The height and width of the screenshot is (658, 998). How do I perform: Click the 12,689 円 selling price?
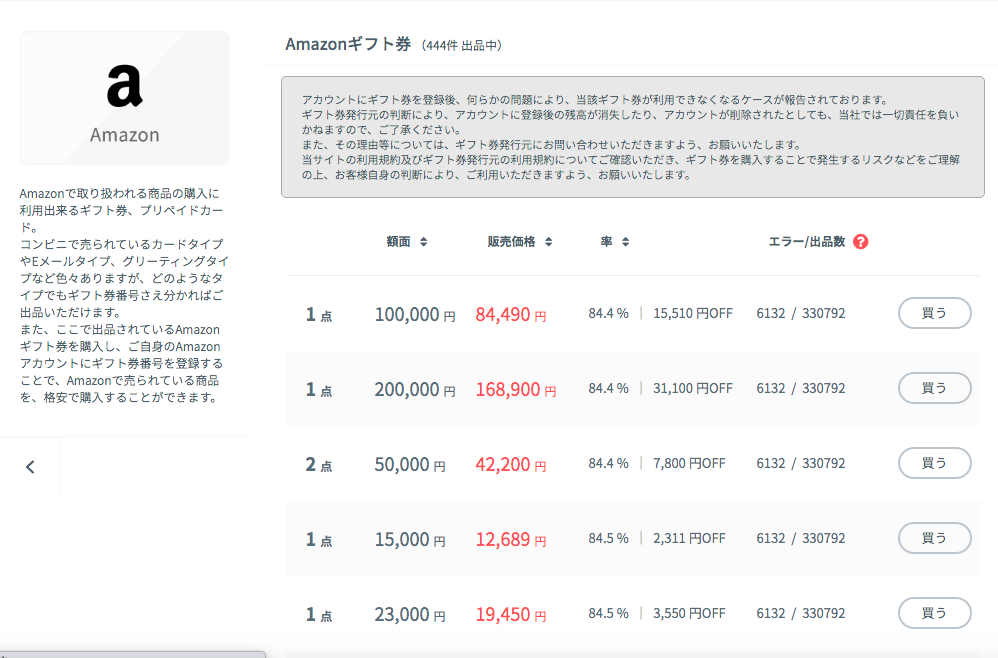(x=510, y=540)
